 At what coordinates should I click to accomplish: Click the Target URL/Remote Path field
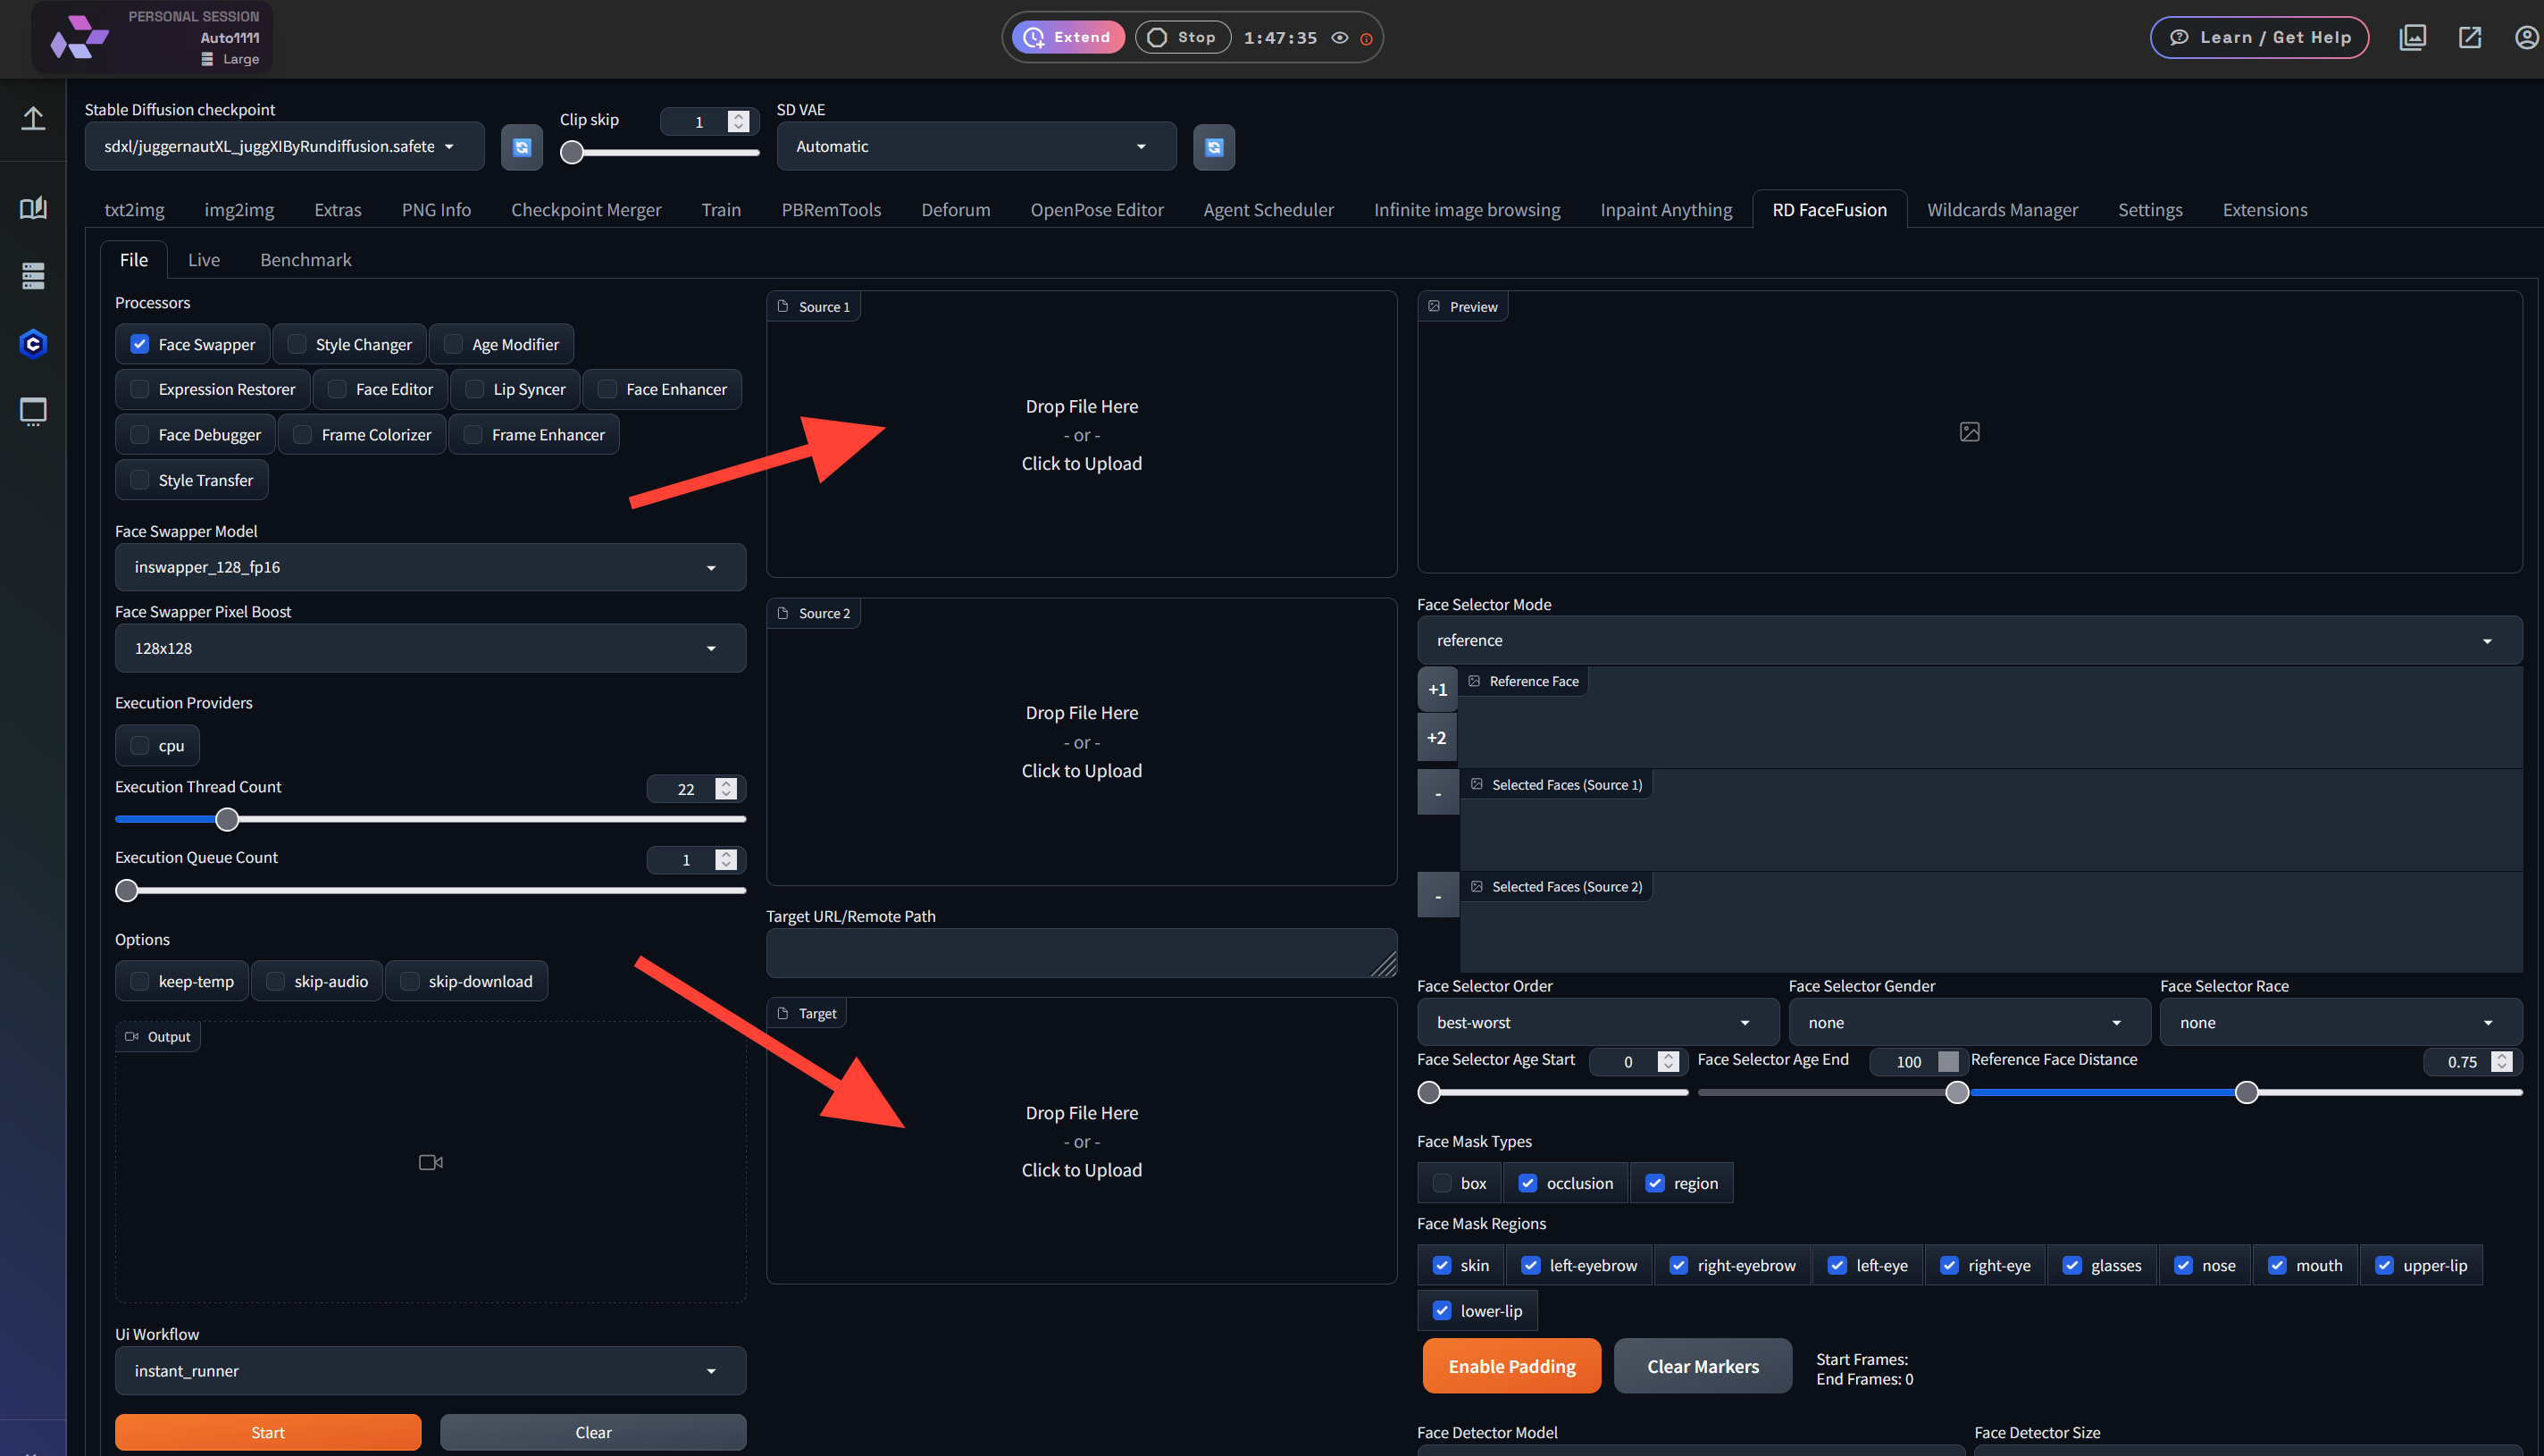pyautogui.click(x=1081, y=953)
